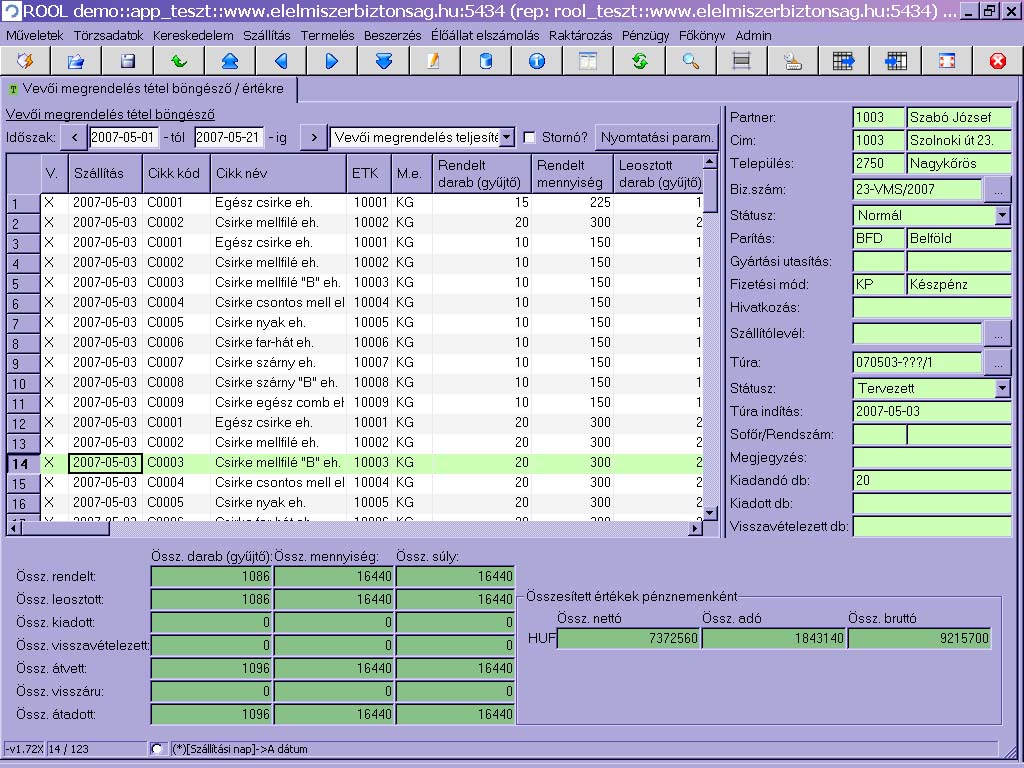Click the Nyomtatási param. button
Screen dimensions: 1024x768
coord(656,137)
